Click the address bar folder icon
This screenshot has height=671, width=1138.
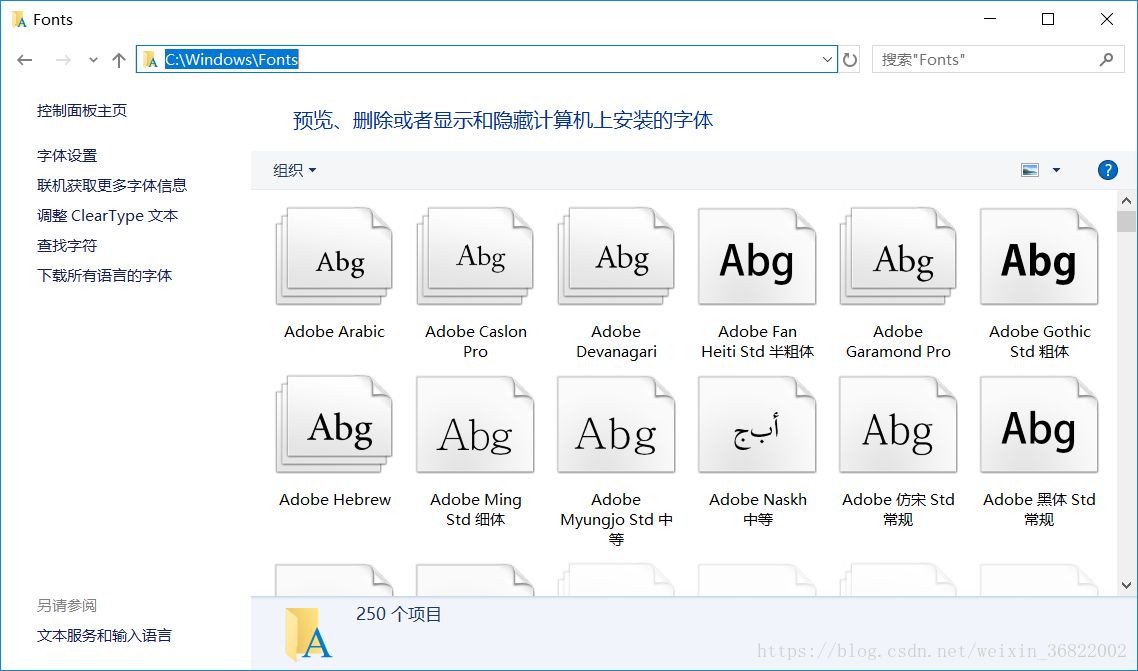[150, 59]
